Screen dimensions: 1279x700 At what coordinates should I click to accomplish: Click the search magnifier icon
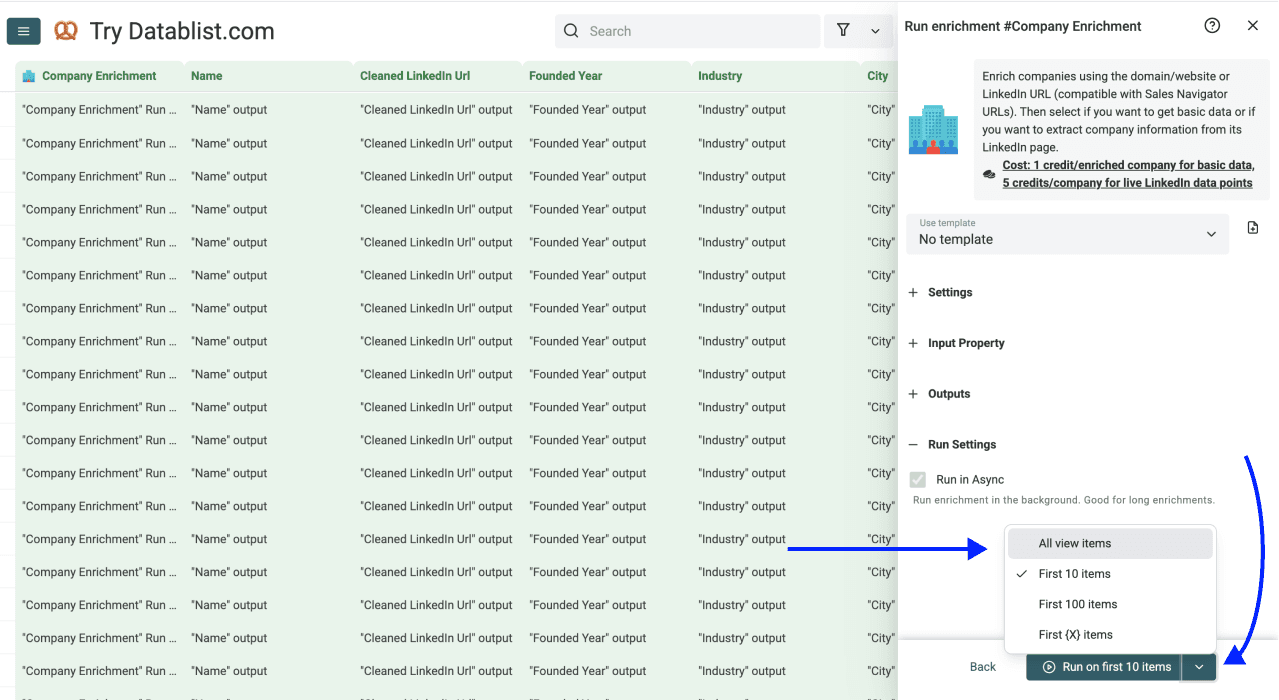point(570,31)
